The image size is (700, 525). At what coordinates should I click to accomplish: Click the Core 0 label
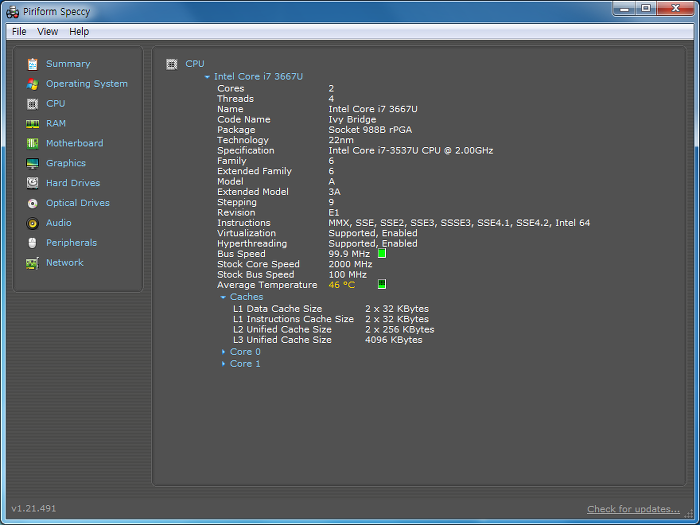245,352
